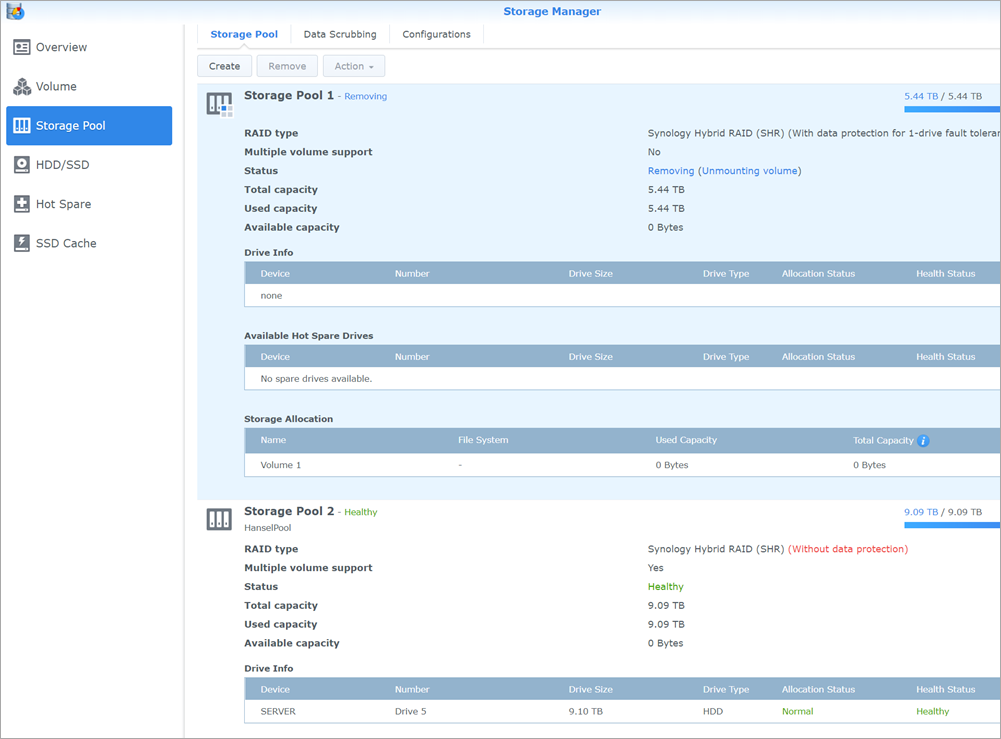Click the Storage Manager window title
Screen dimensions: 1001x739
(x=552, y=11)
